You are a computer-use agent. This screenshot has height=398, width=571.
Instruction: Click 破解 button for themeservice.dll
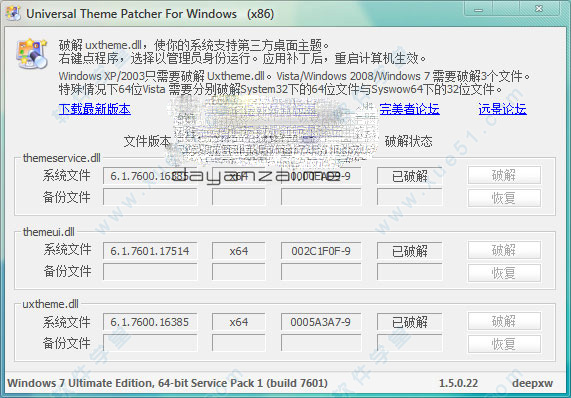tap(504, 176)
